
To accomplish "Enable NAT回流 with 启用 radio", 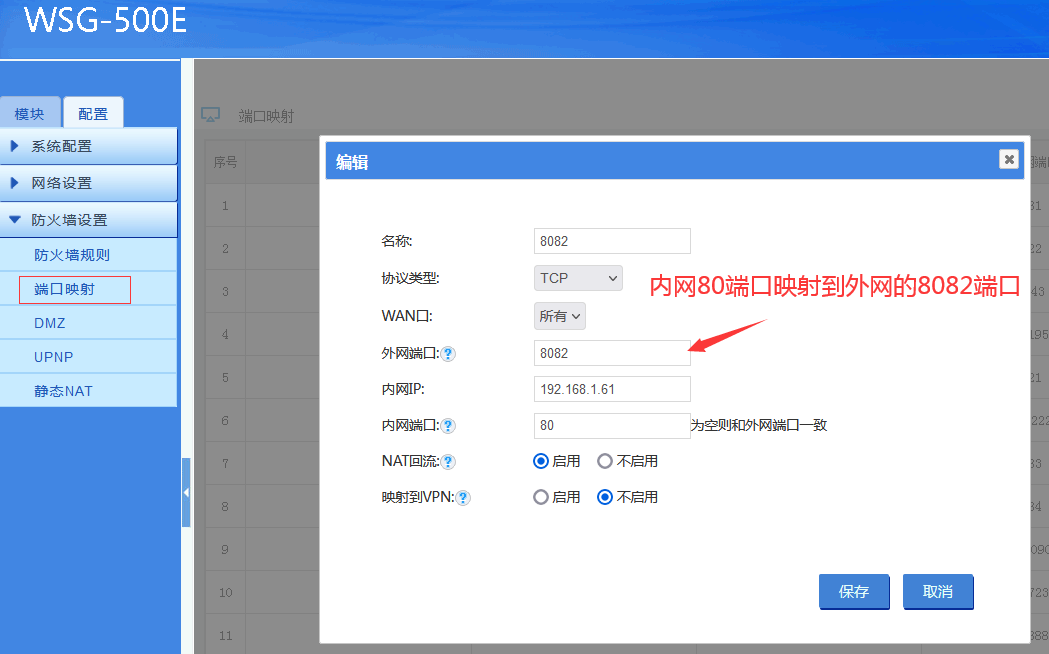I will (541, 461).
